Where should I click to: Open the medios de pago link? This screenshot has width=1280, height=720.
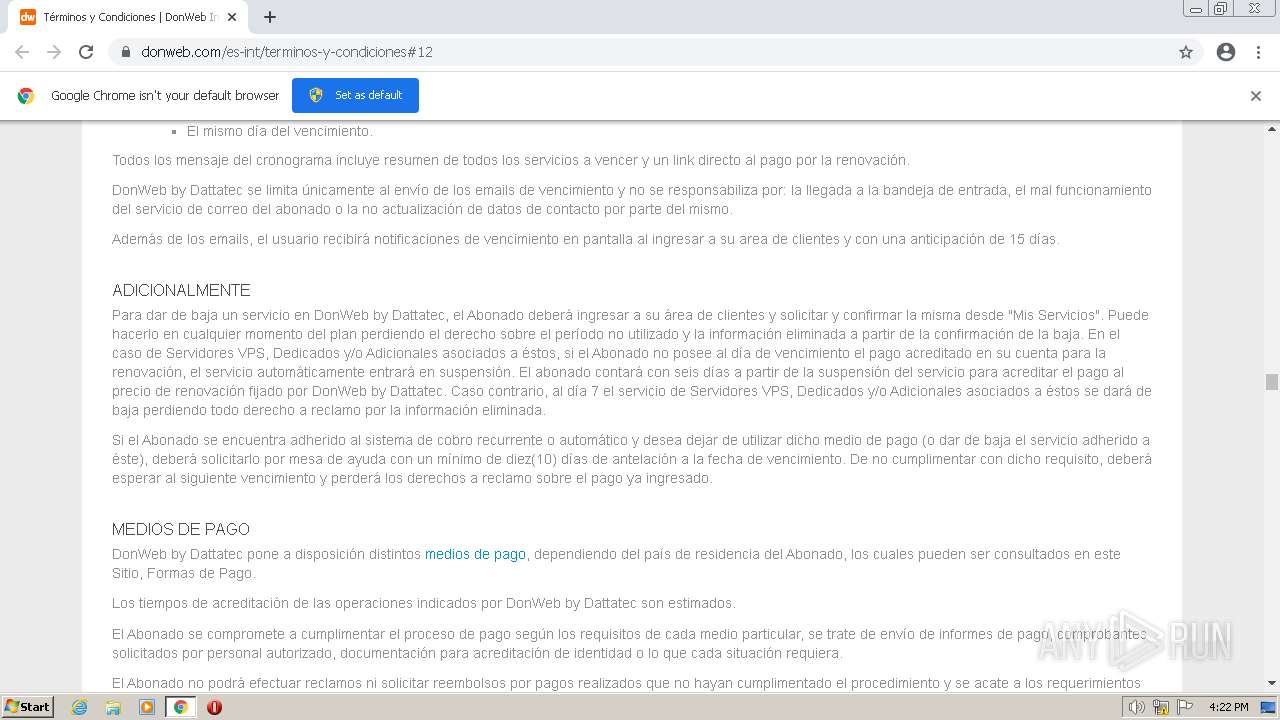pyautogui.click(x=475, y=554)
